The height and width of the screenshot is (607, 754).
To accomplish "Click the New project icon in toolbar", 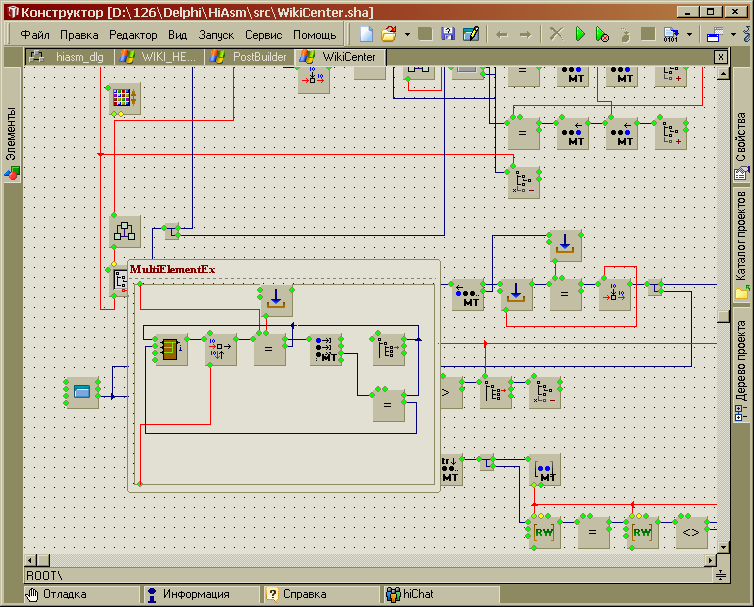I will [x=367, y=34].
